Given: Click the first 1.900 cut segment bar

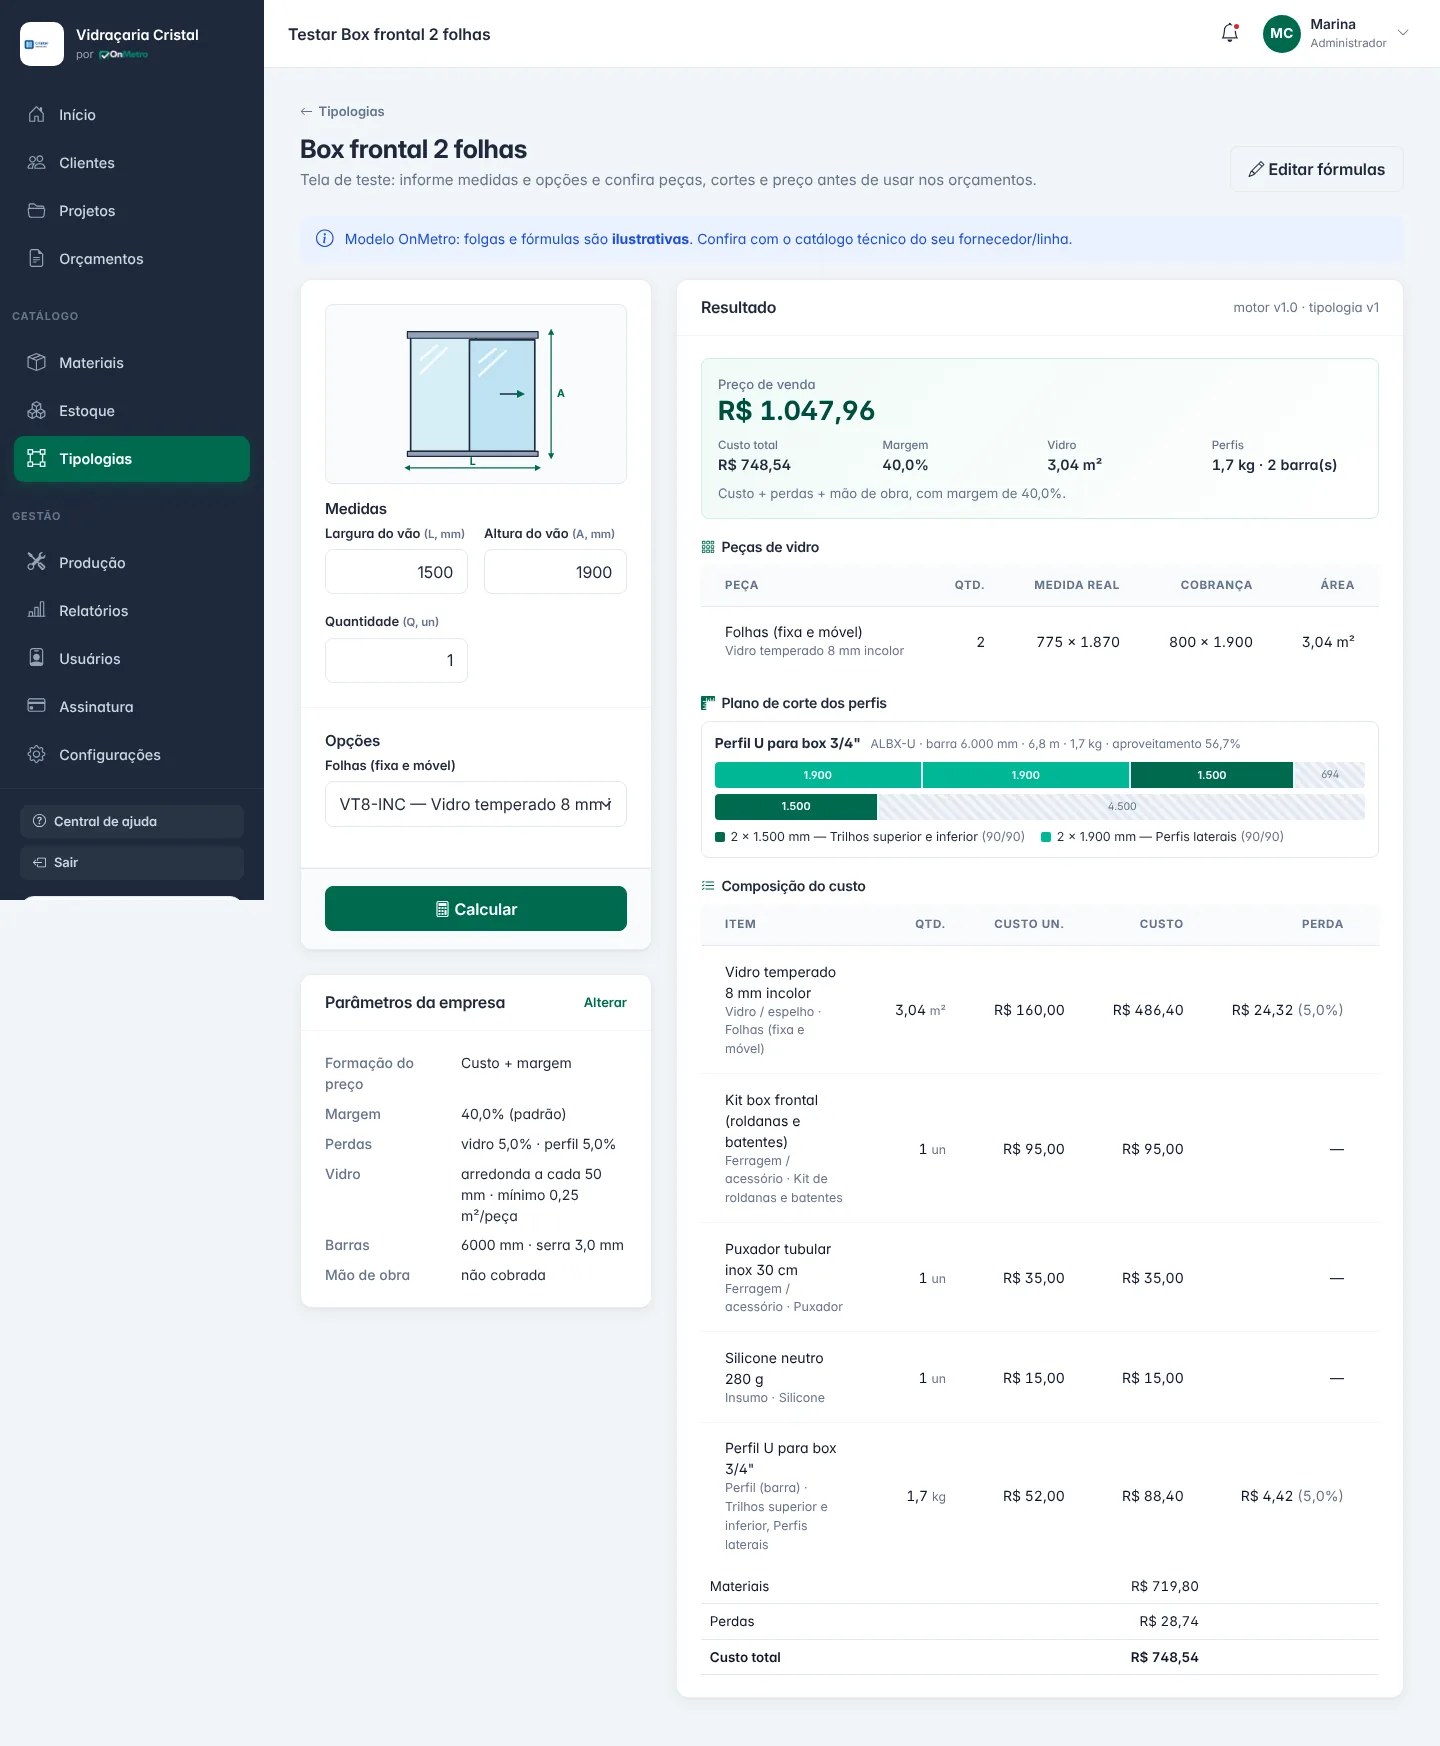Looking at the screenshot, I should pyautogui.click(x=818, y=775).
